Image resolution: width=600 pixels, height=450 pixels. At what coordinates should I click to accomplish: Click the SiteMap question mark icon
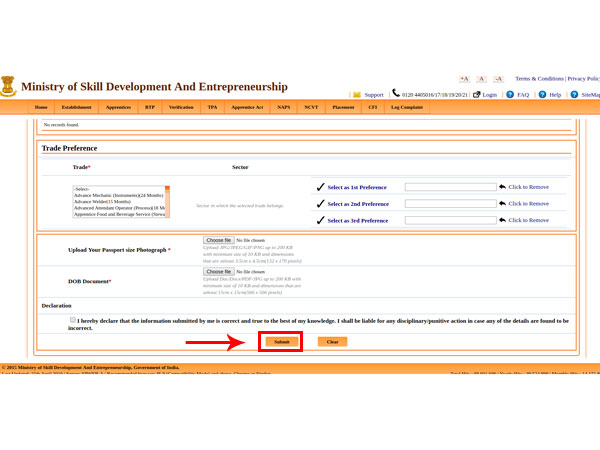574,94
